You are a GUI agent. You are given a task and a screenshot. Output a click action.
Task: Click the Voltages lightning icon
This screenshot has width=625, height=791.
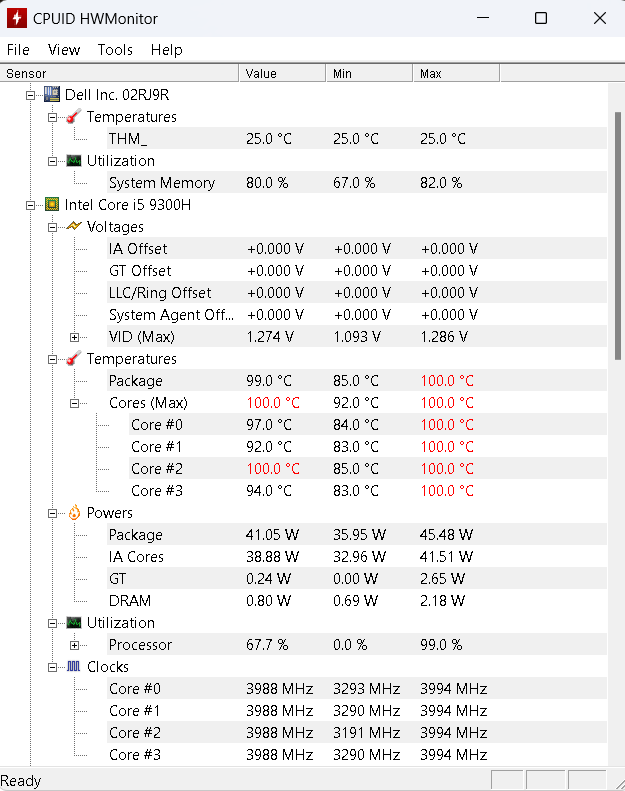click(x=74, y=227)
